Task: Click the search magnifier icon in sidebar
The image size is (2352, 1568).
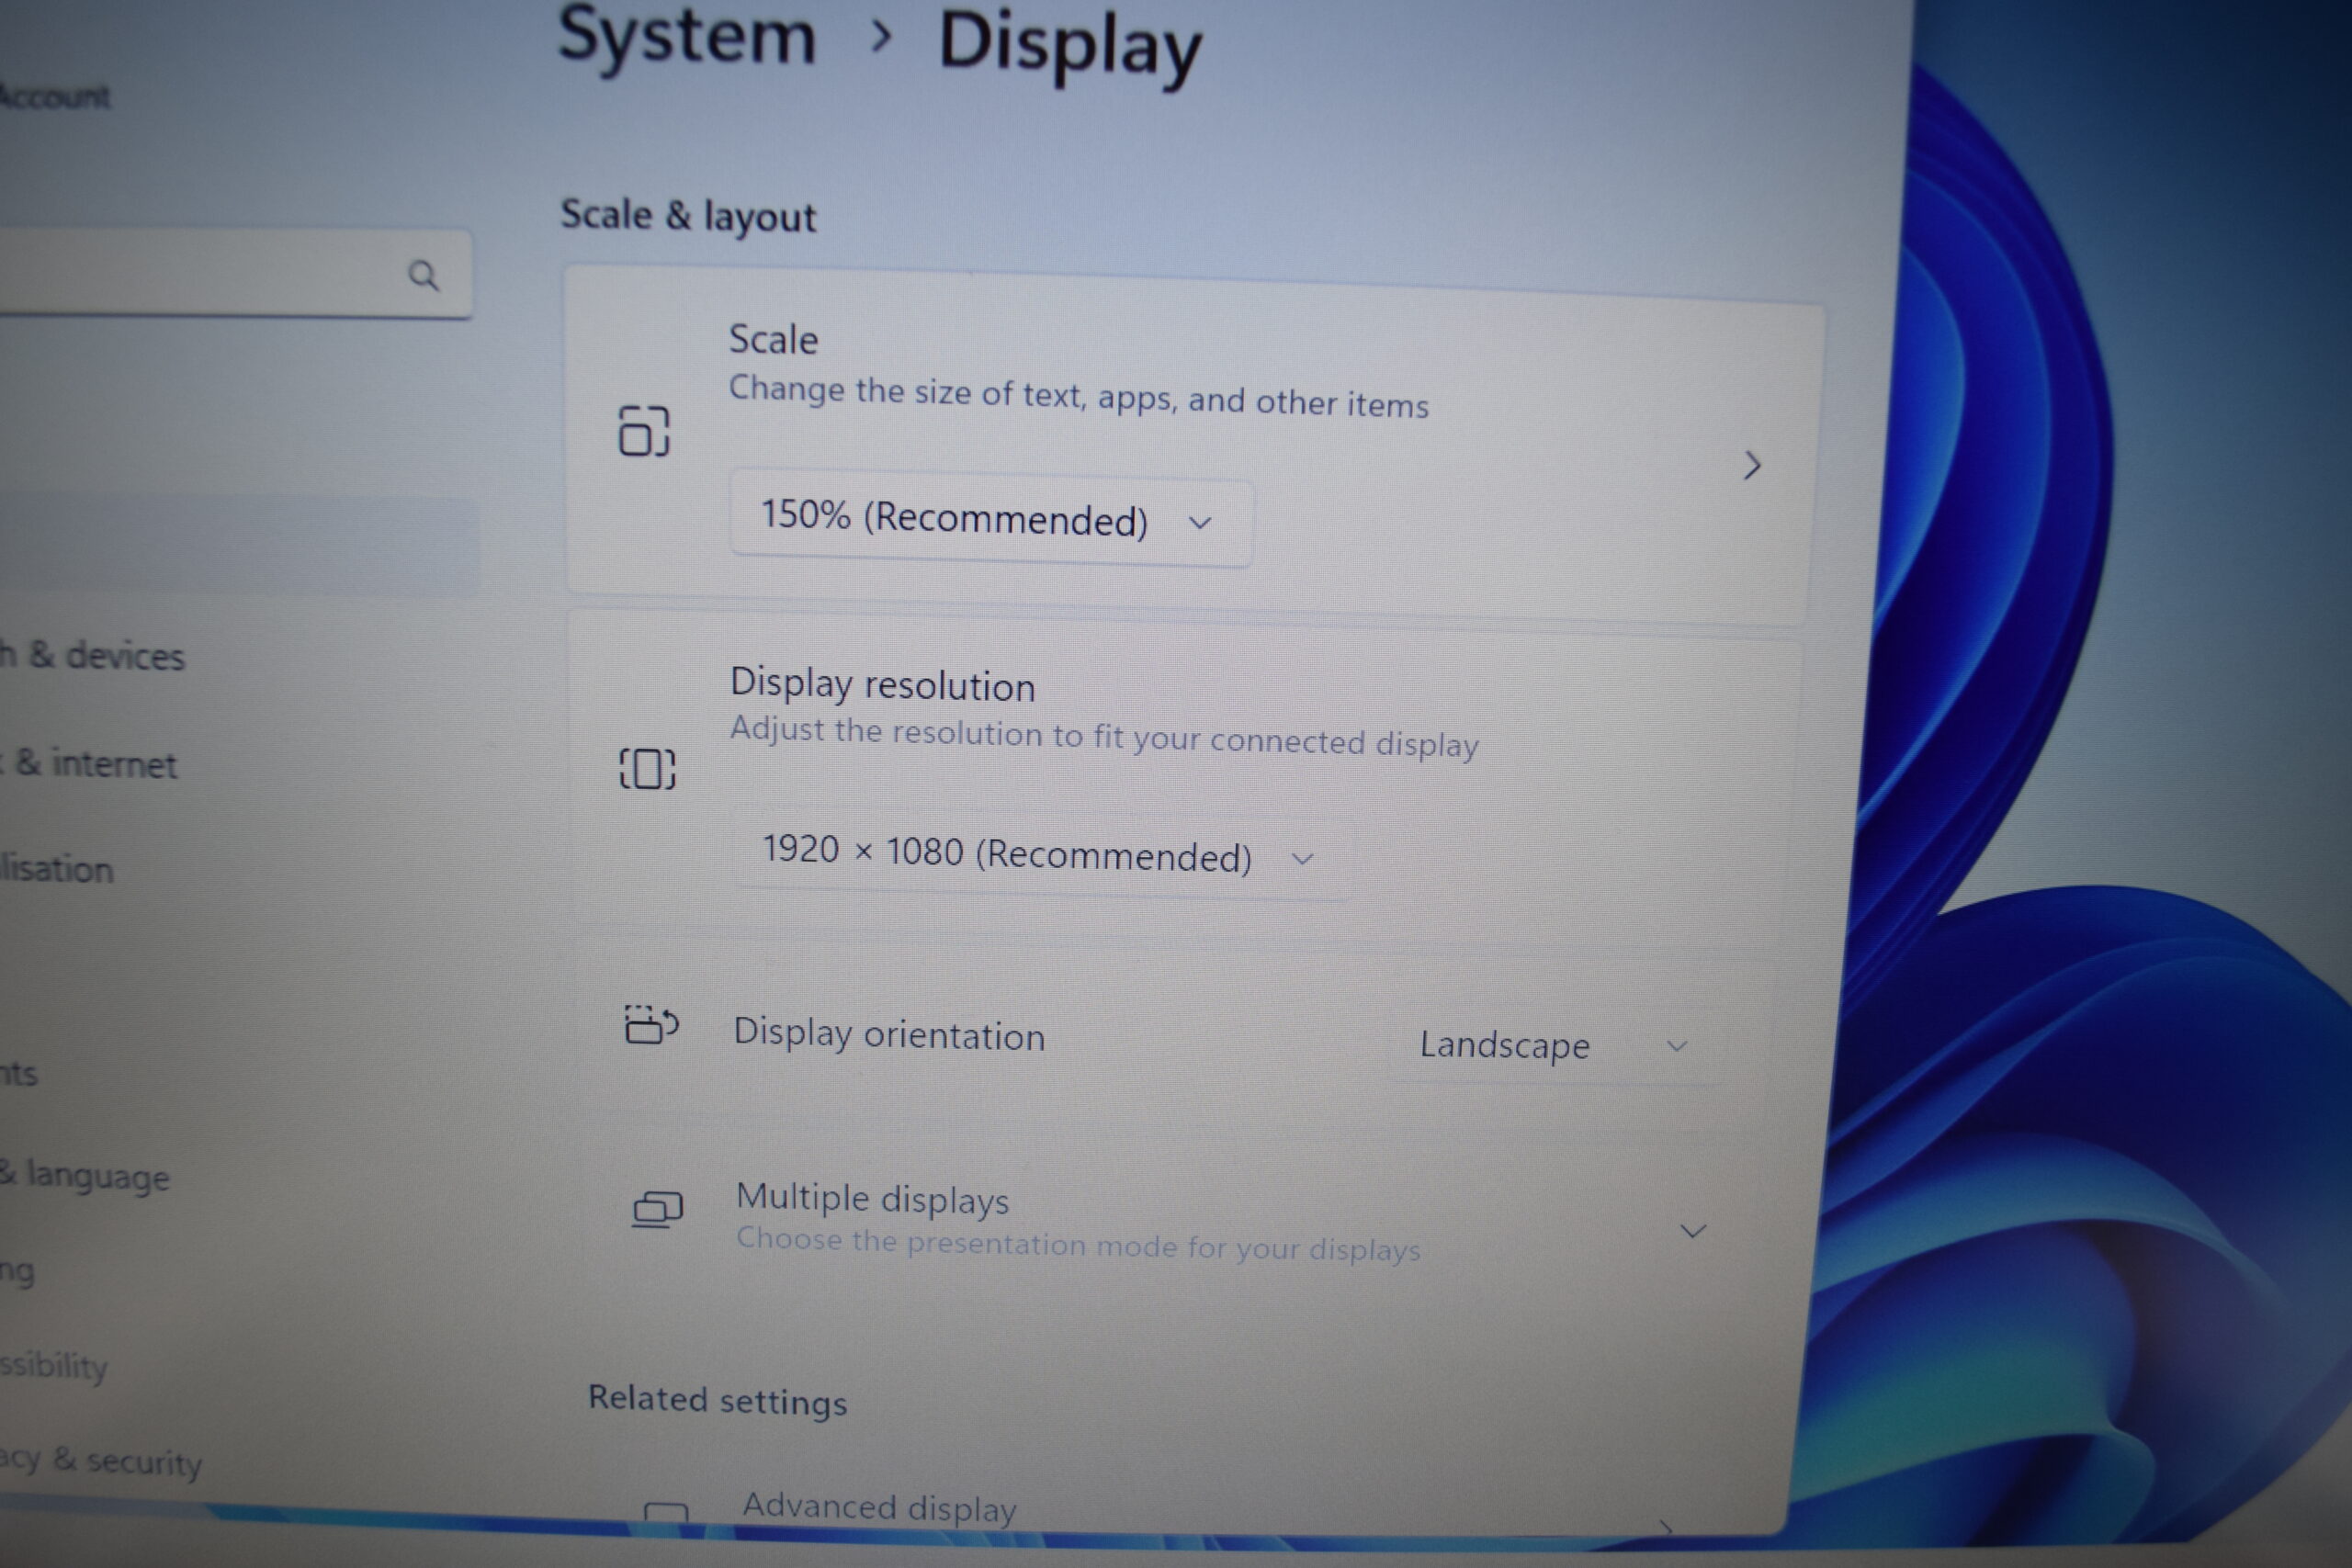Action: [423, 275]
